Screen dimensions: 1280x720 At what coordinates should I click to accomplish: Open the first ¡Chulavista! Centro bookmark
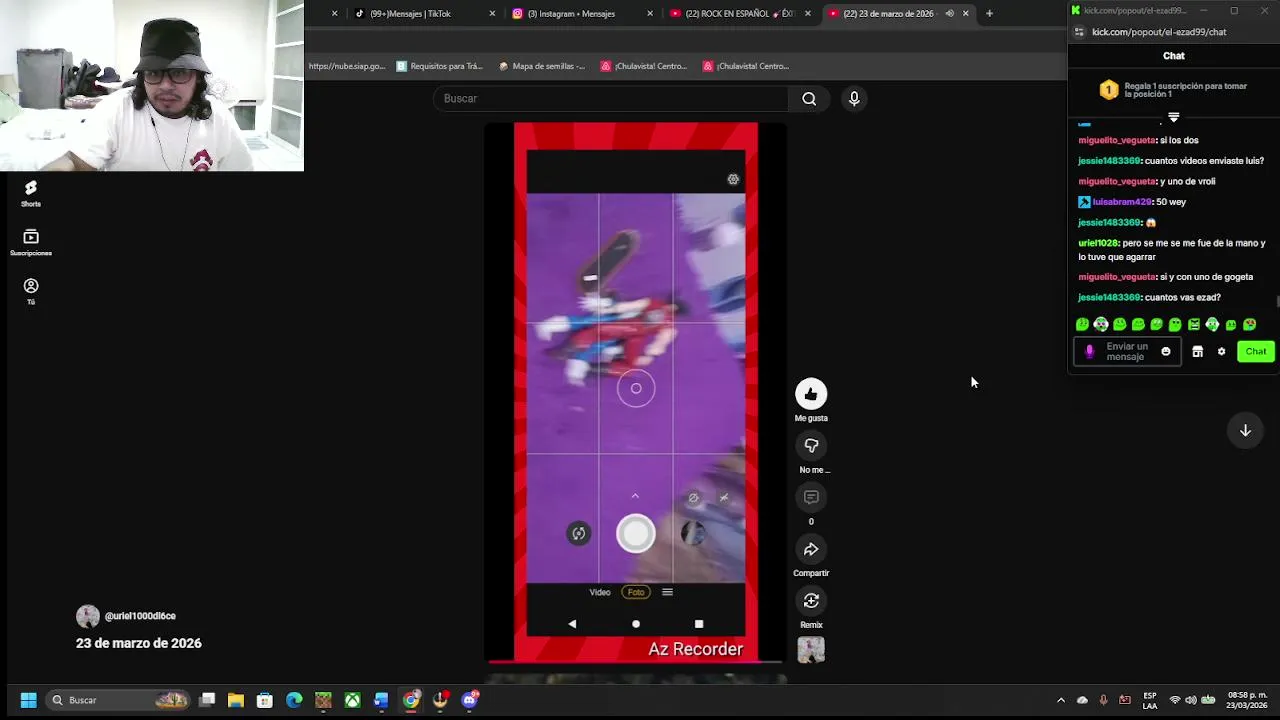pyautogui.click(x=644, y=66)
